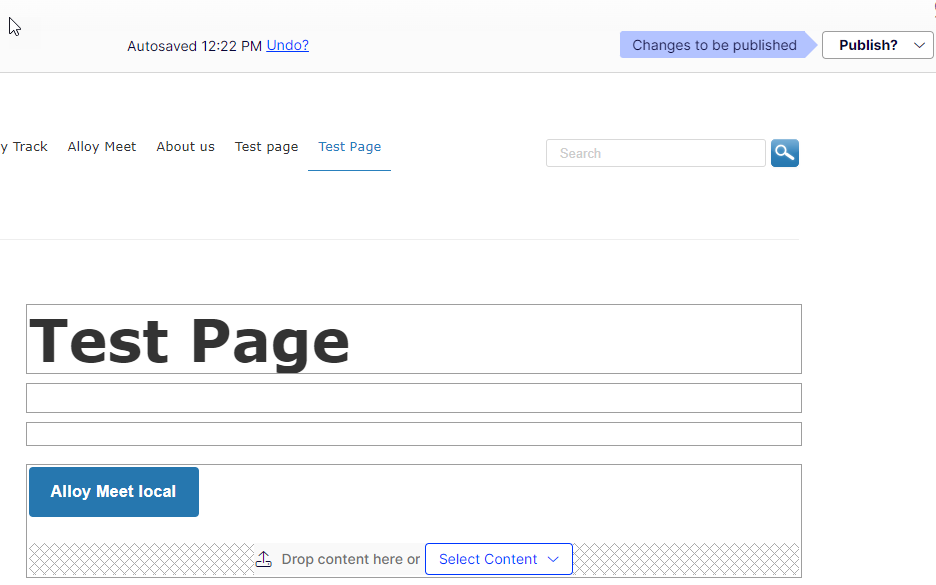This screenshot has width=936, height=585.
Task: Open the Publish? dropdown menu
Action: click(877, 45)
